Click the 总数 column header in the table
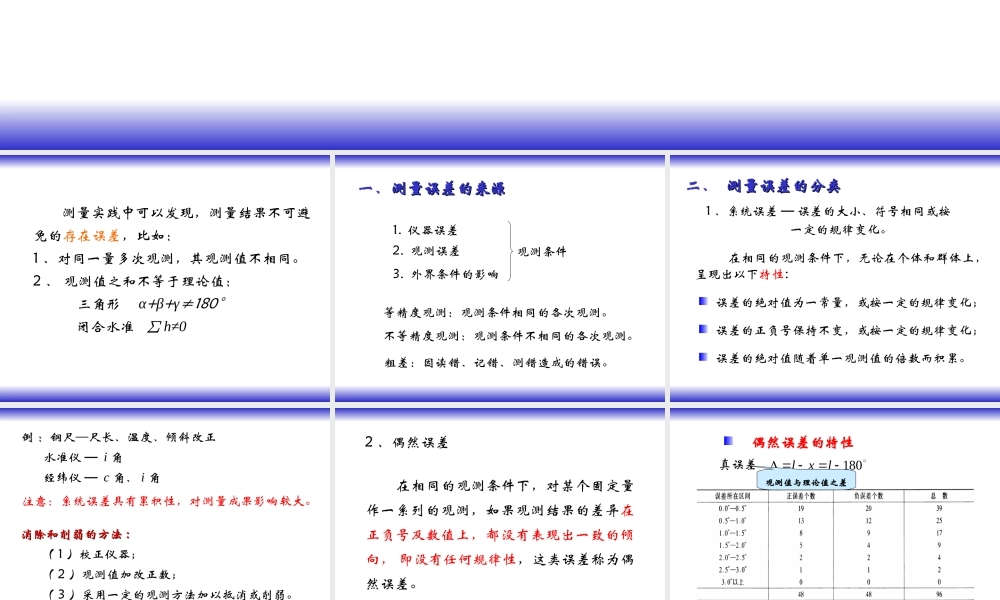Viewport: 1000px width, 600px height. 940,495
